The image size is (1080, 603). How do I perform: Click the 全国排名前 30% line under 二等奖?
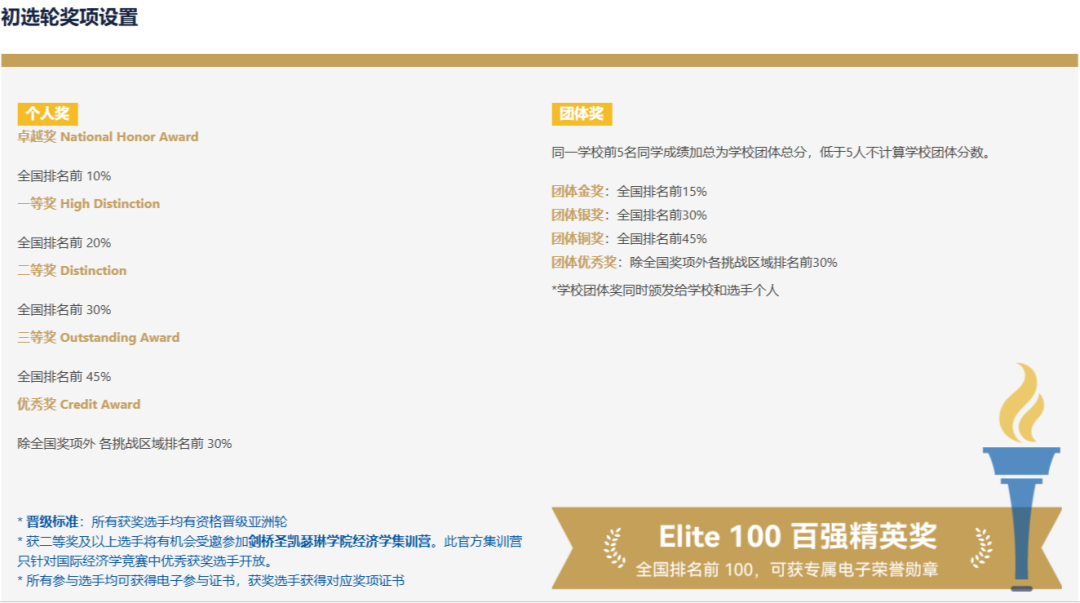point(64,310)
